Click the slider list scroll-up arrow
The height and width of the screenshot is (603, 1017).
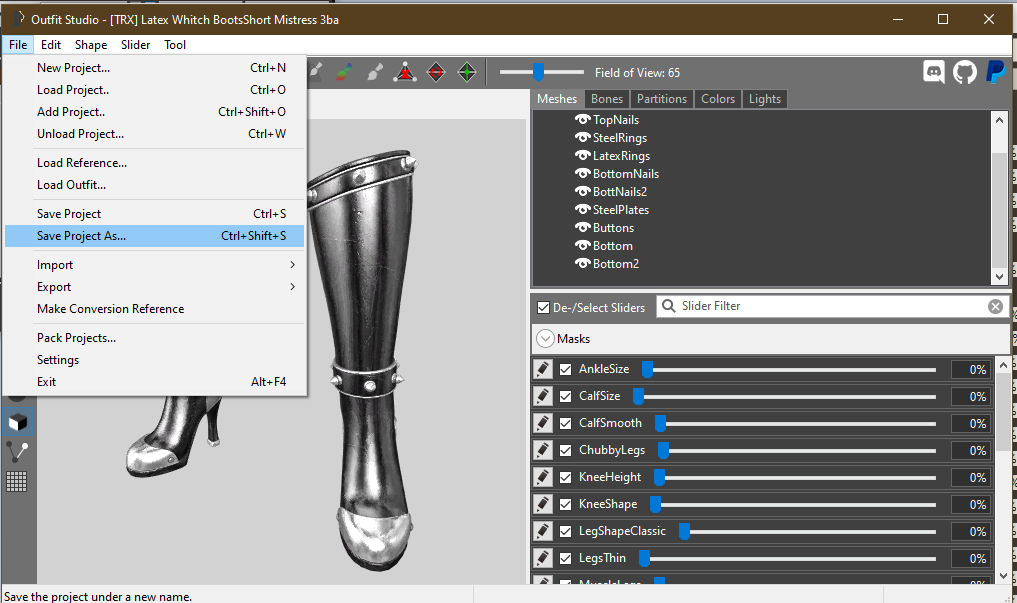pos(1003,365)
